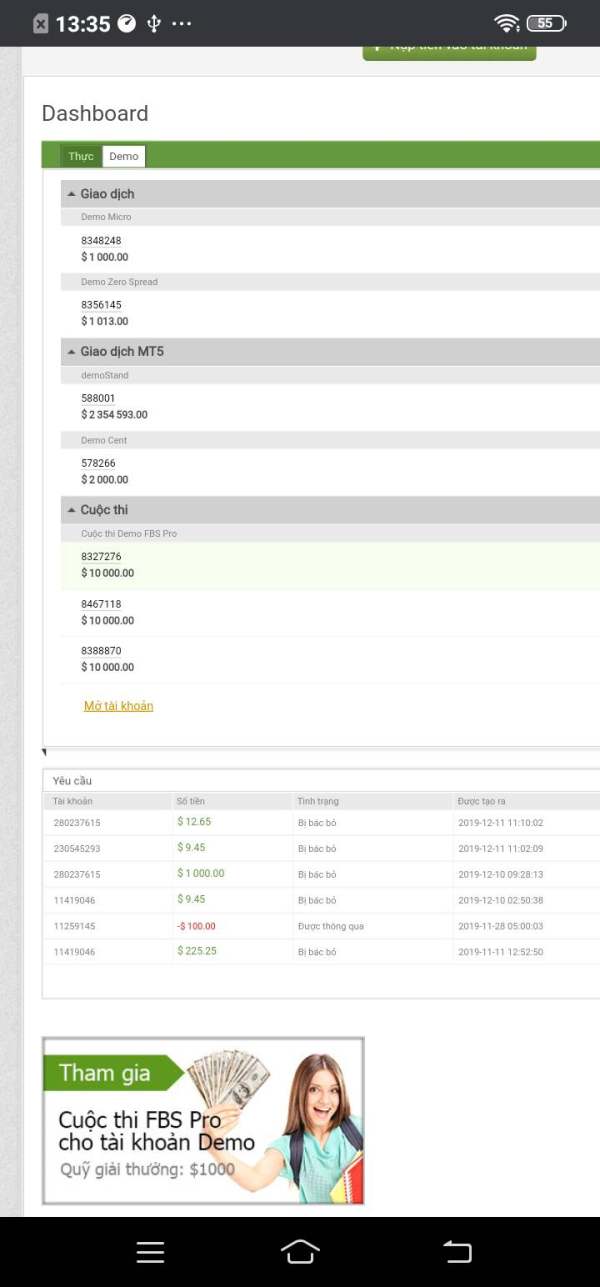Click the 2019-12-10 09:28:13 timestamp
The height and width of the screenshot is (1287, 600).
click(501, 874)
